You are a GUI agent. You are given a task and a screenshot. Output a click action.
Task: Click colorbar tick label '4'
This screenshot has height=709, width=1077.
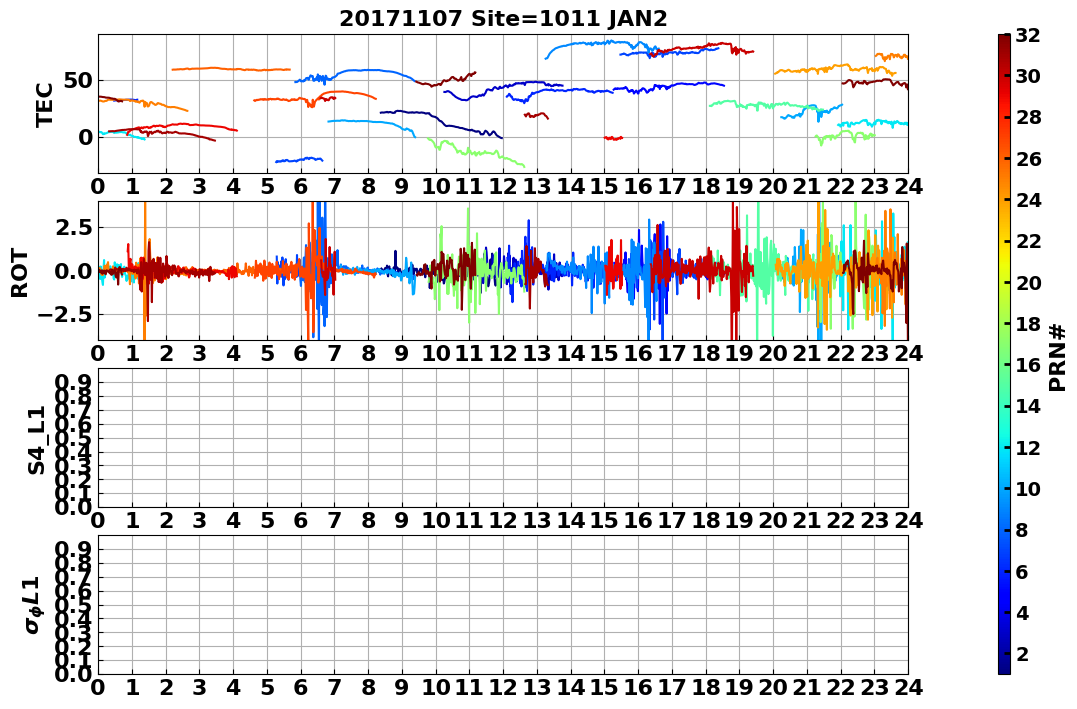pyautogui.click(x=1021, y=612)
